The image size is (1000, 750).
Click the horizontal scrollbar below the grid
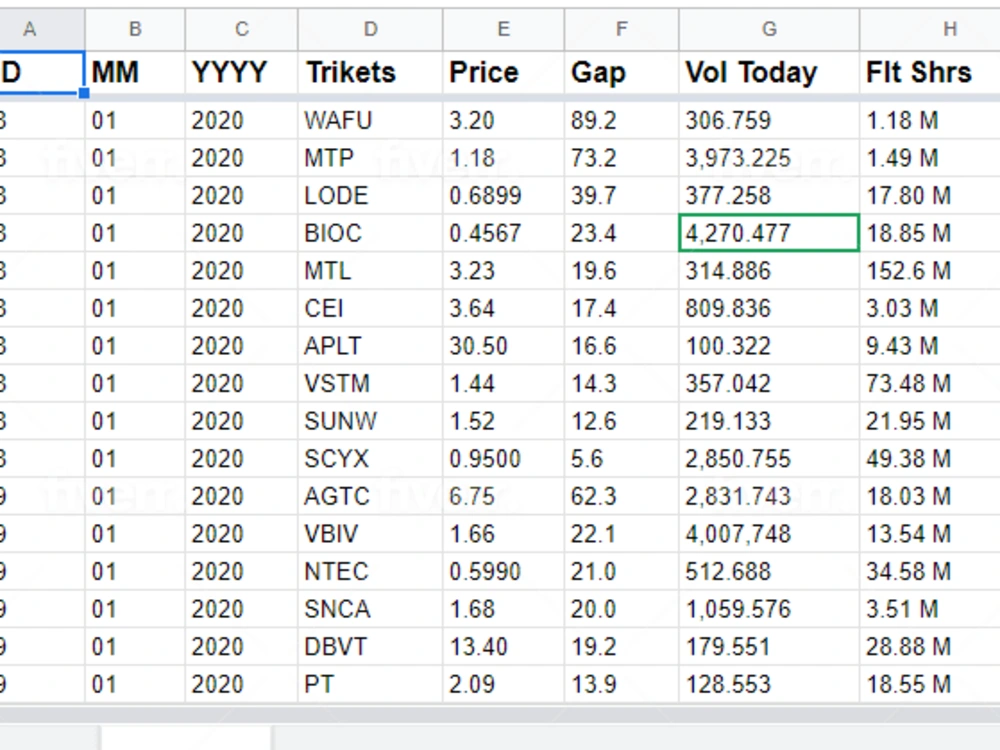point(500,715)
